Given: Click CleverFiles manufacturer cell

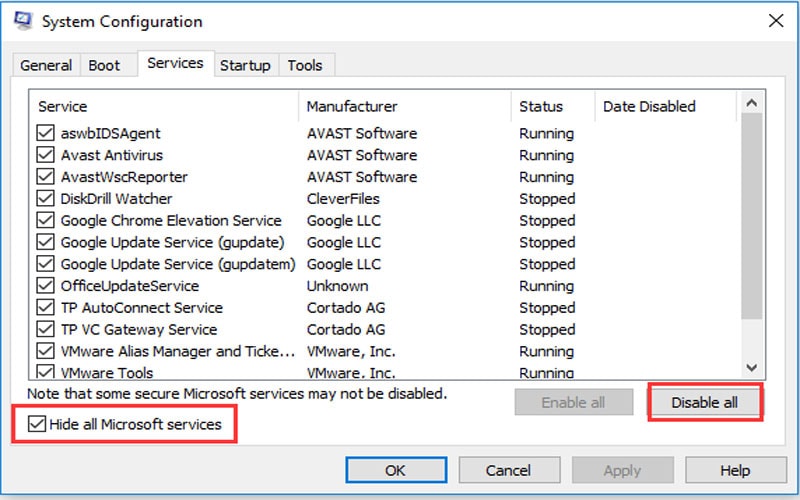Looking at the screenshot, I should (x=343, y=198).
